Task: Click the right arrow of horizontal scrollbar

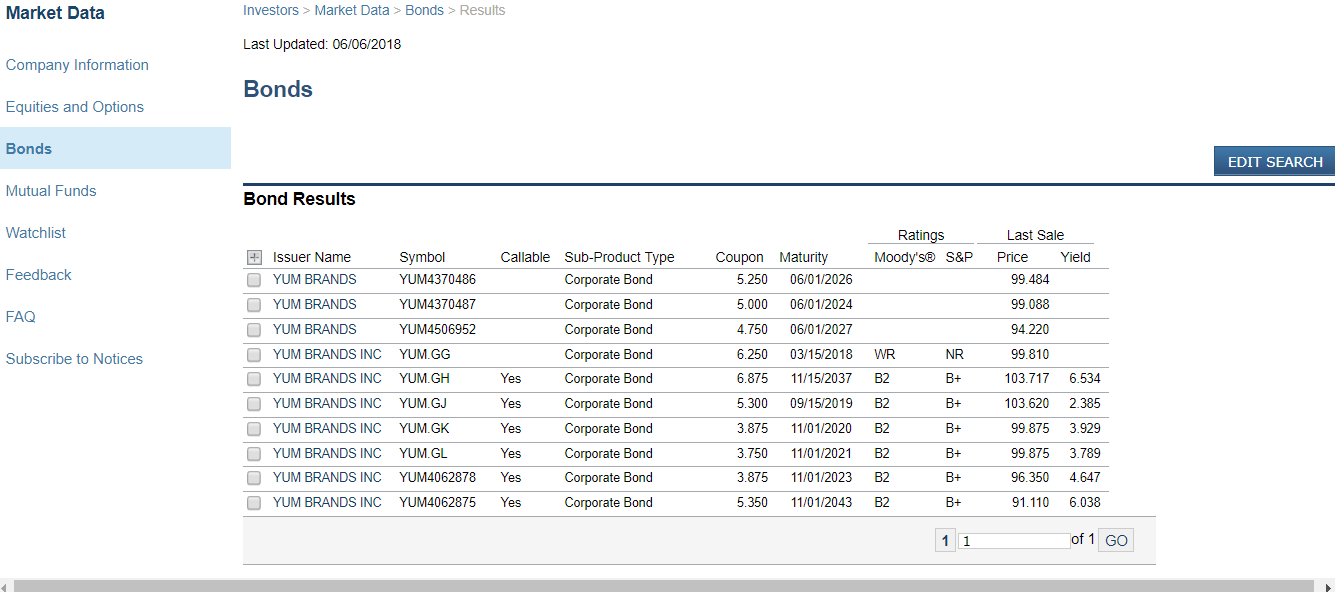Action: point(1327,586)
